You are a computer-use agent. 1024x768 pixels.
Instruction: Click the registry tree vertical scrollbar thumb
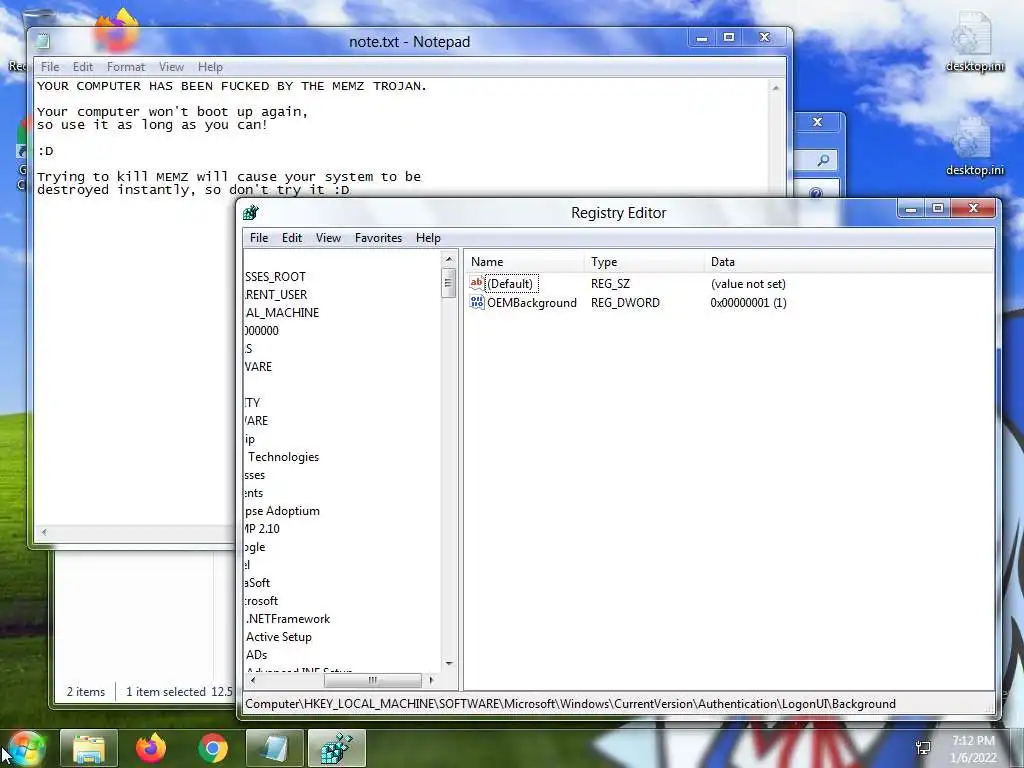[449, 283]
